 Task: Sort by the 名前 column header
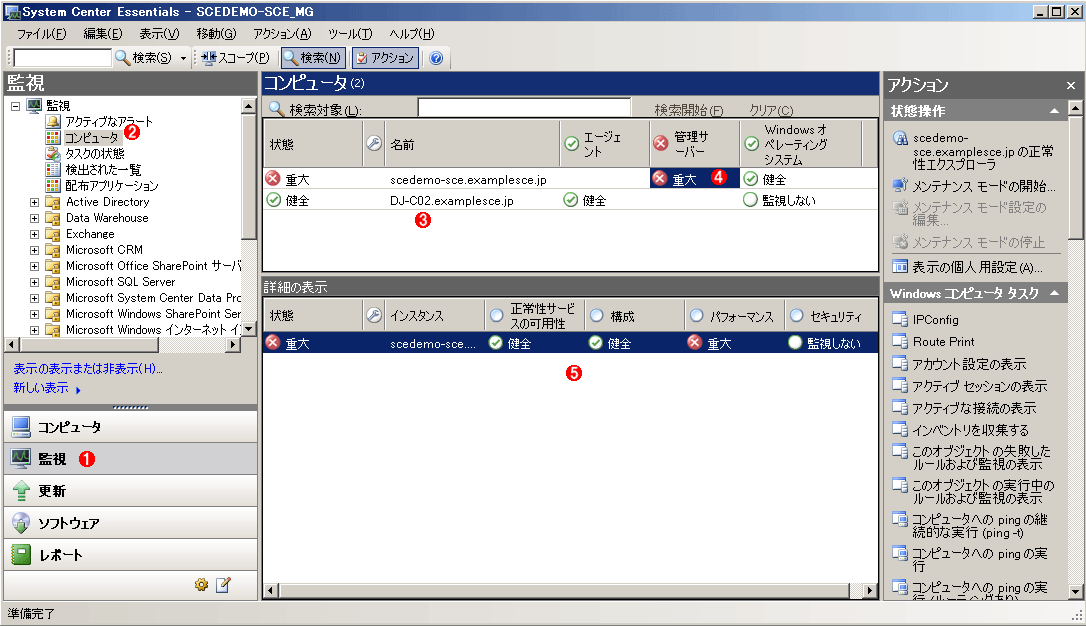point(472,145)
